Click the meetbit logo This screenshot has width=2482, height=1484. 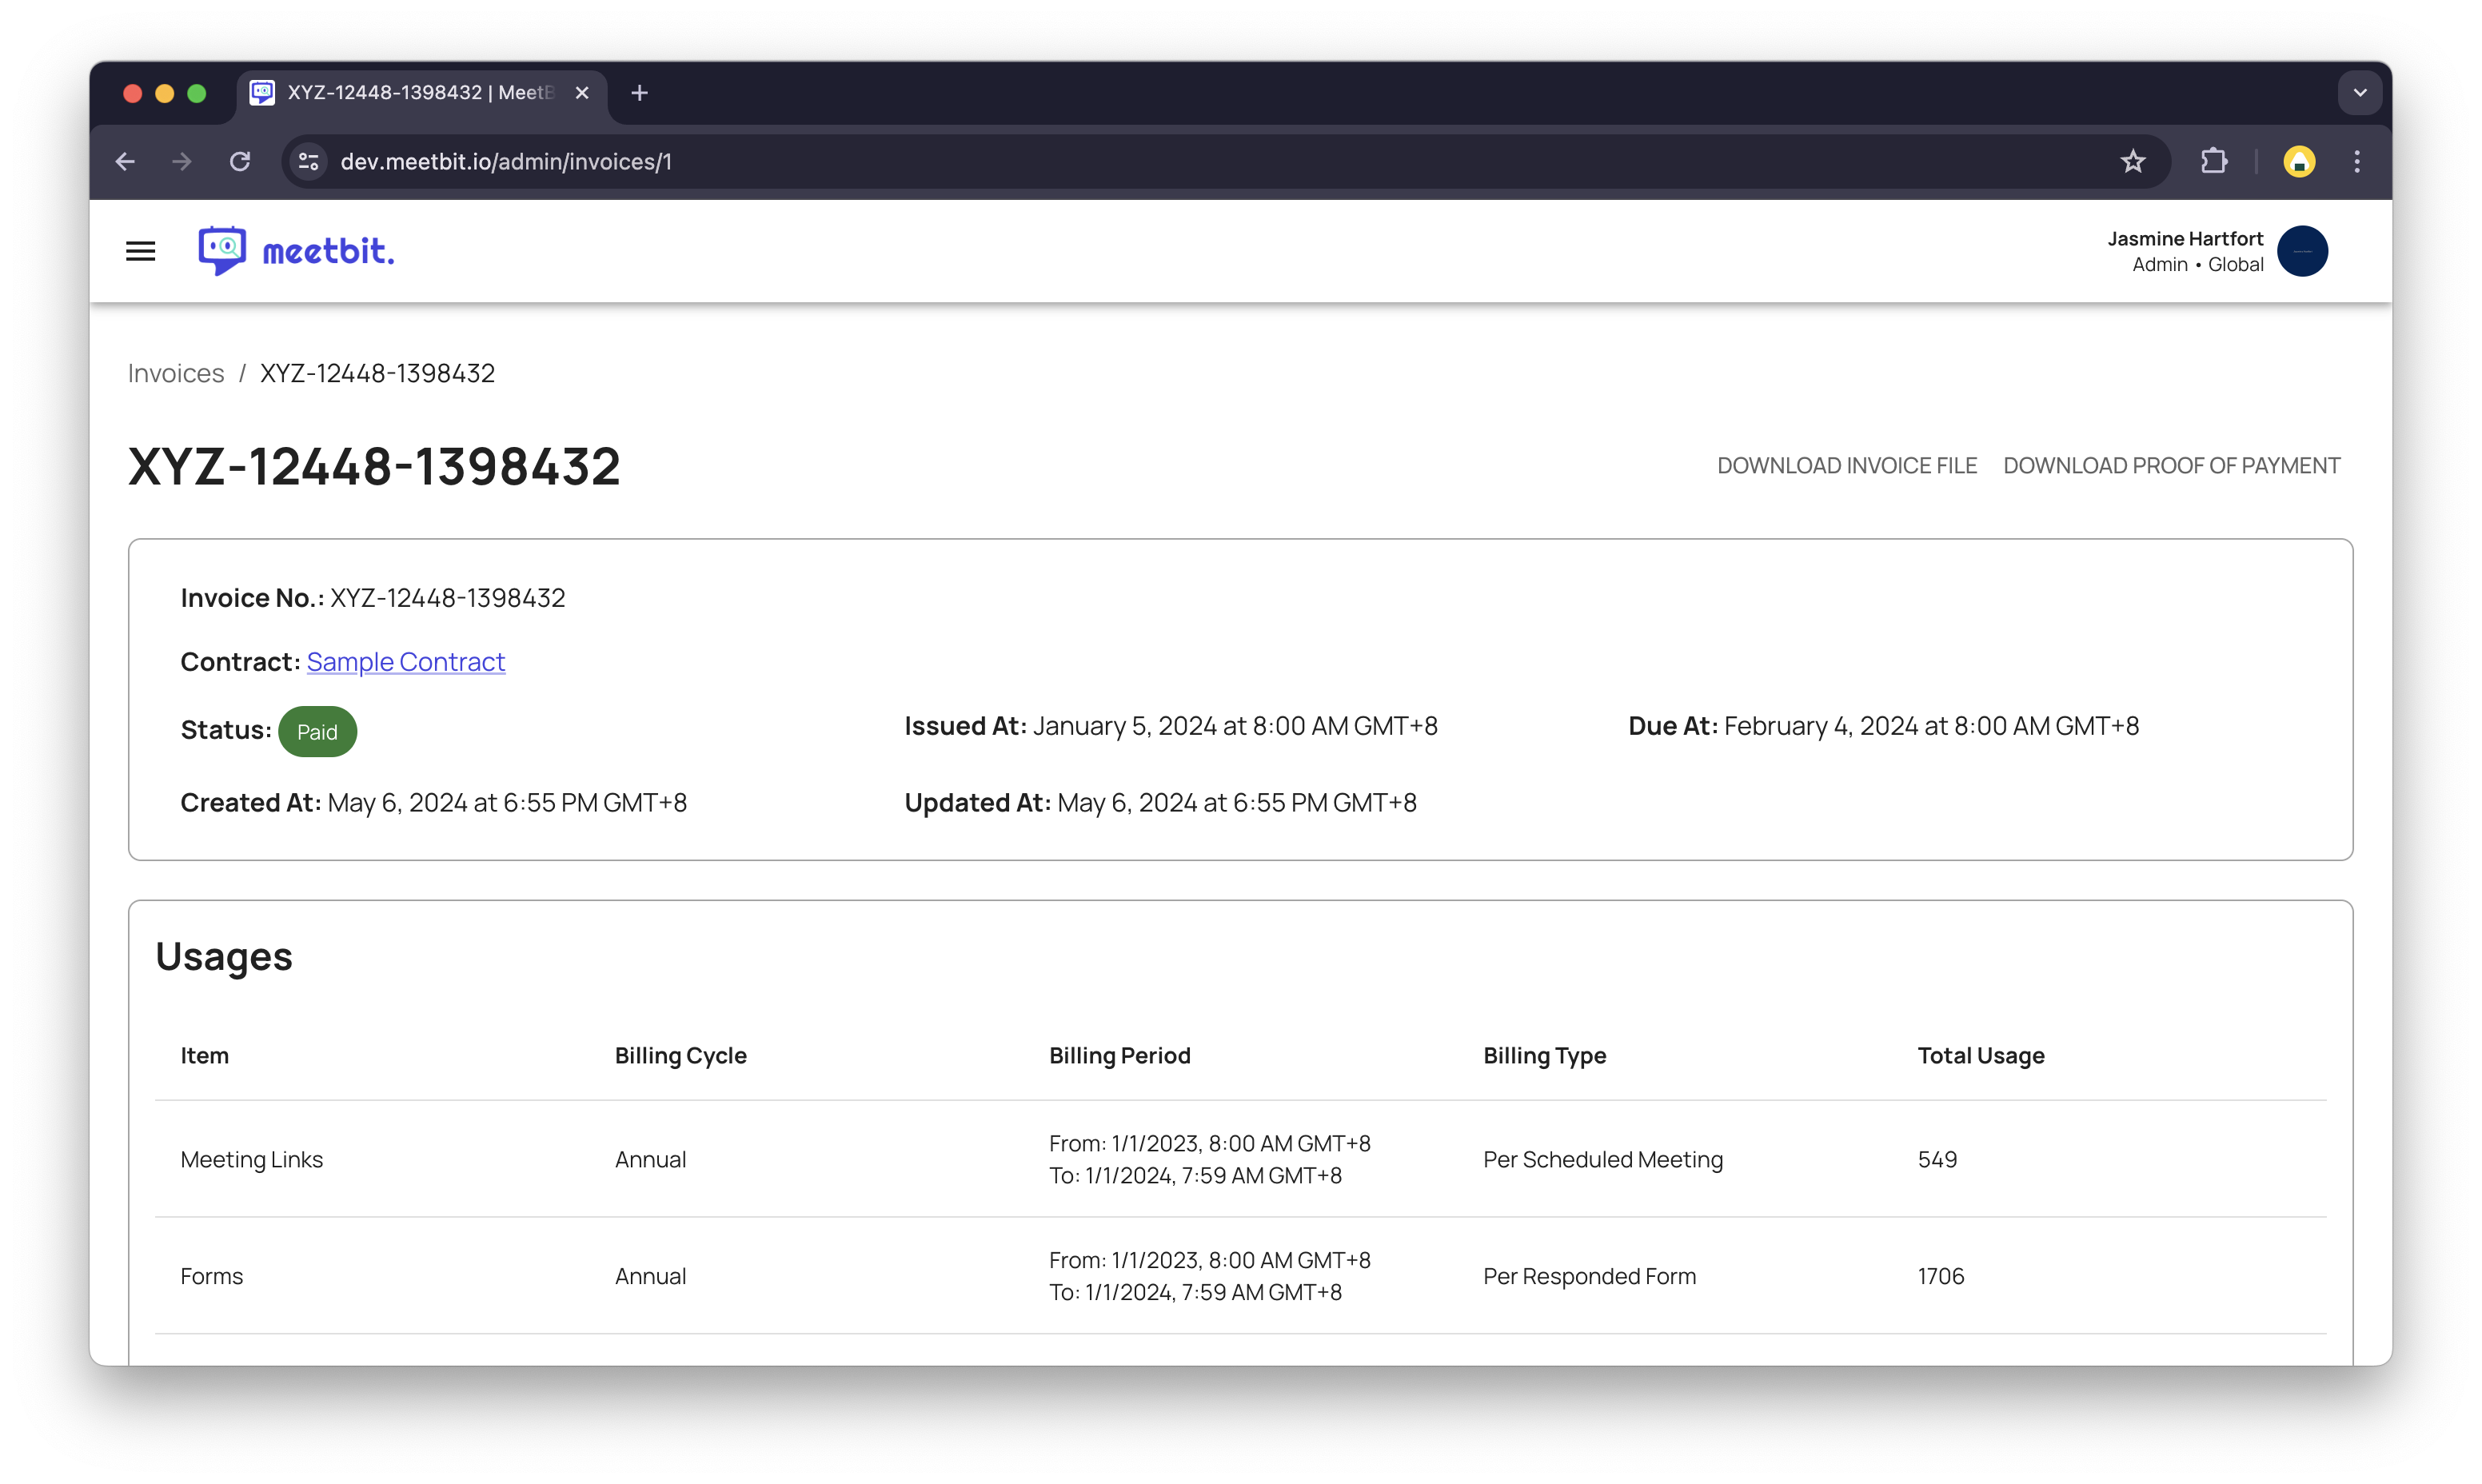point(296,251)
